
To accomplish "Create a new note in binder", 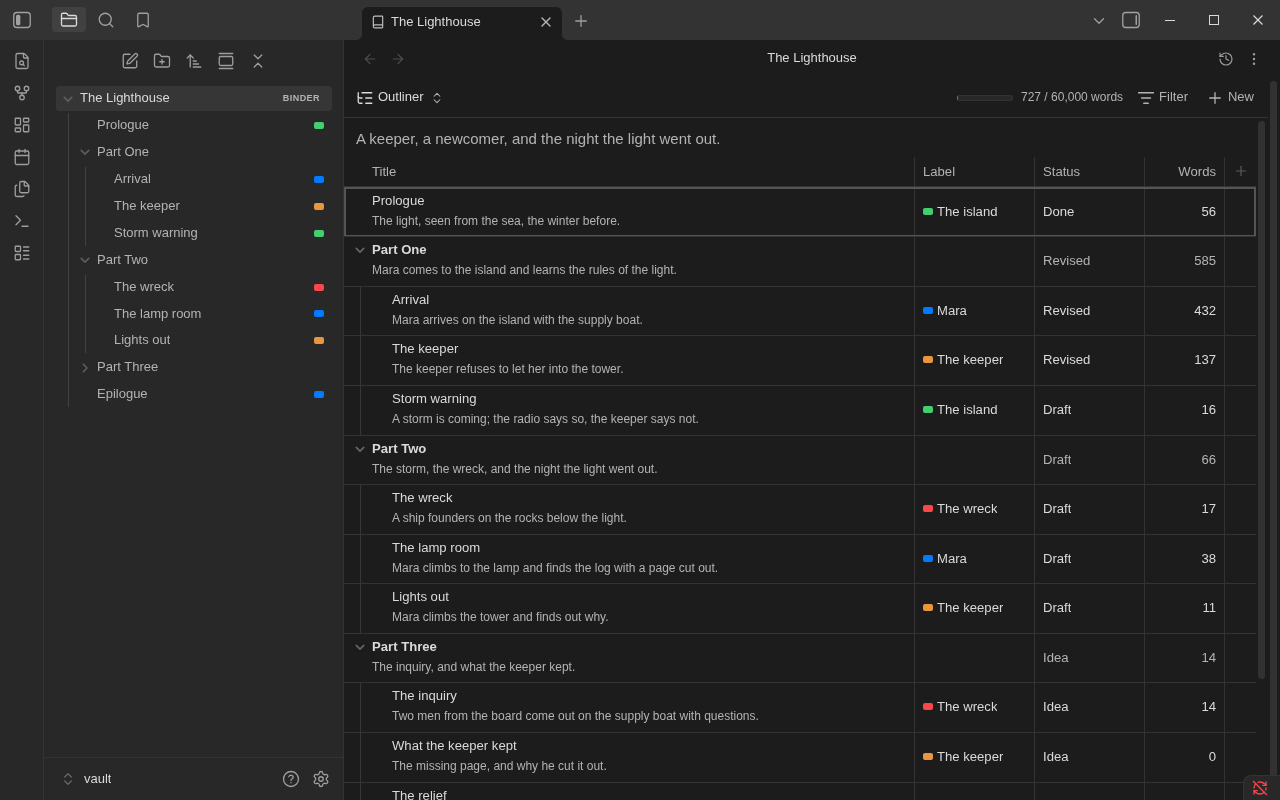I will pyautogui.click(x=130, y=61).
